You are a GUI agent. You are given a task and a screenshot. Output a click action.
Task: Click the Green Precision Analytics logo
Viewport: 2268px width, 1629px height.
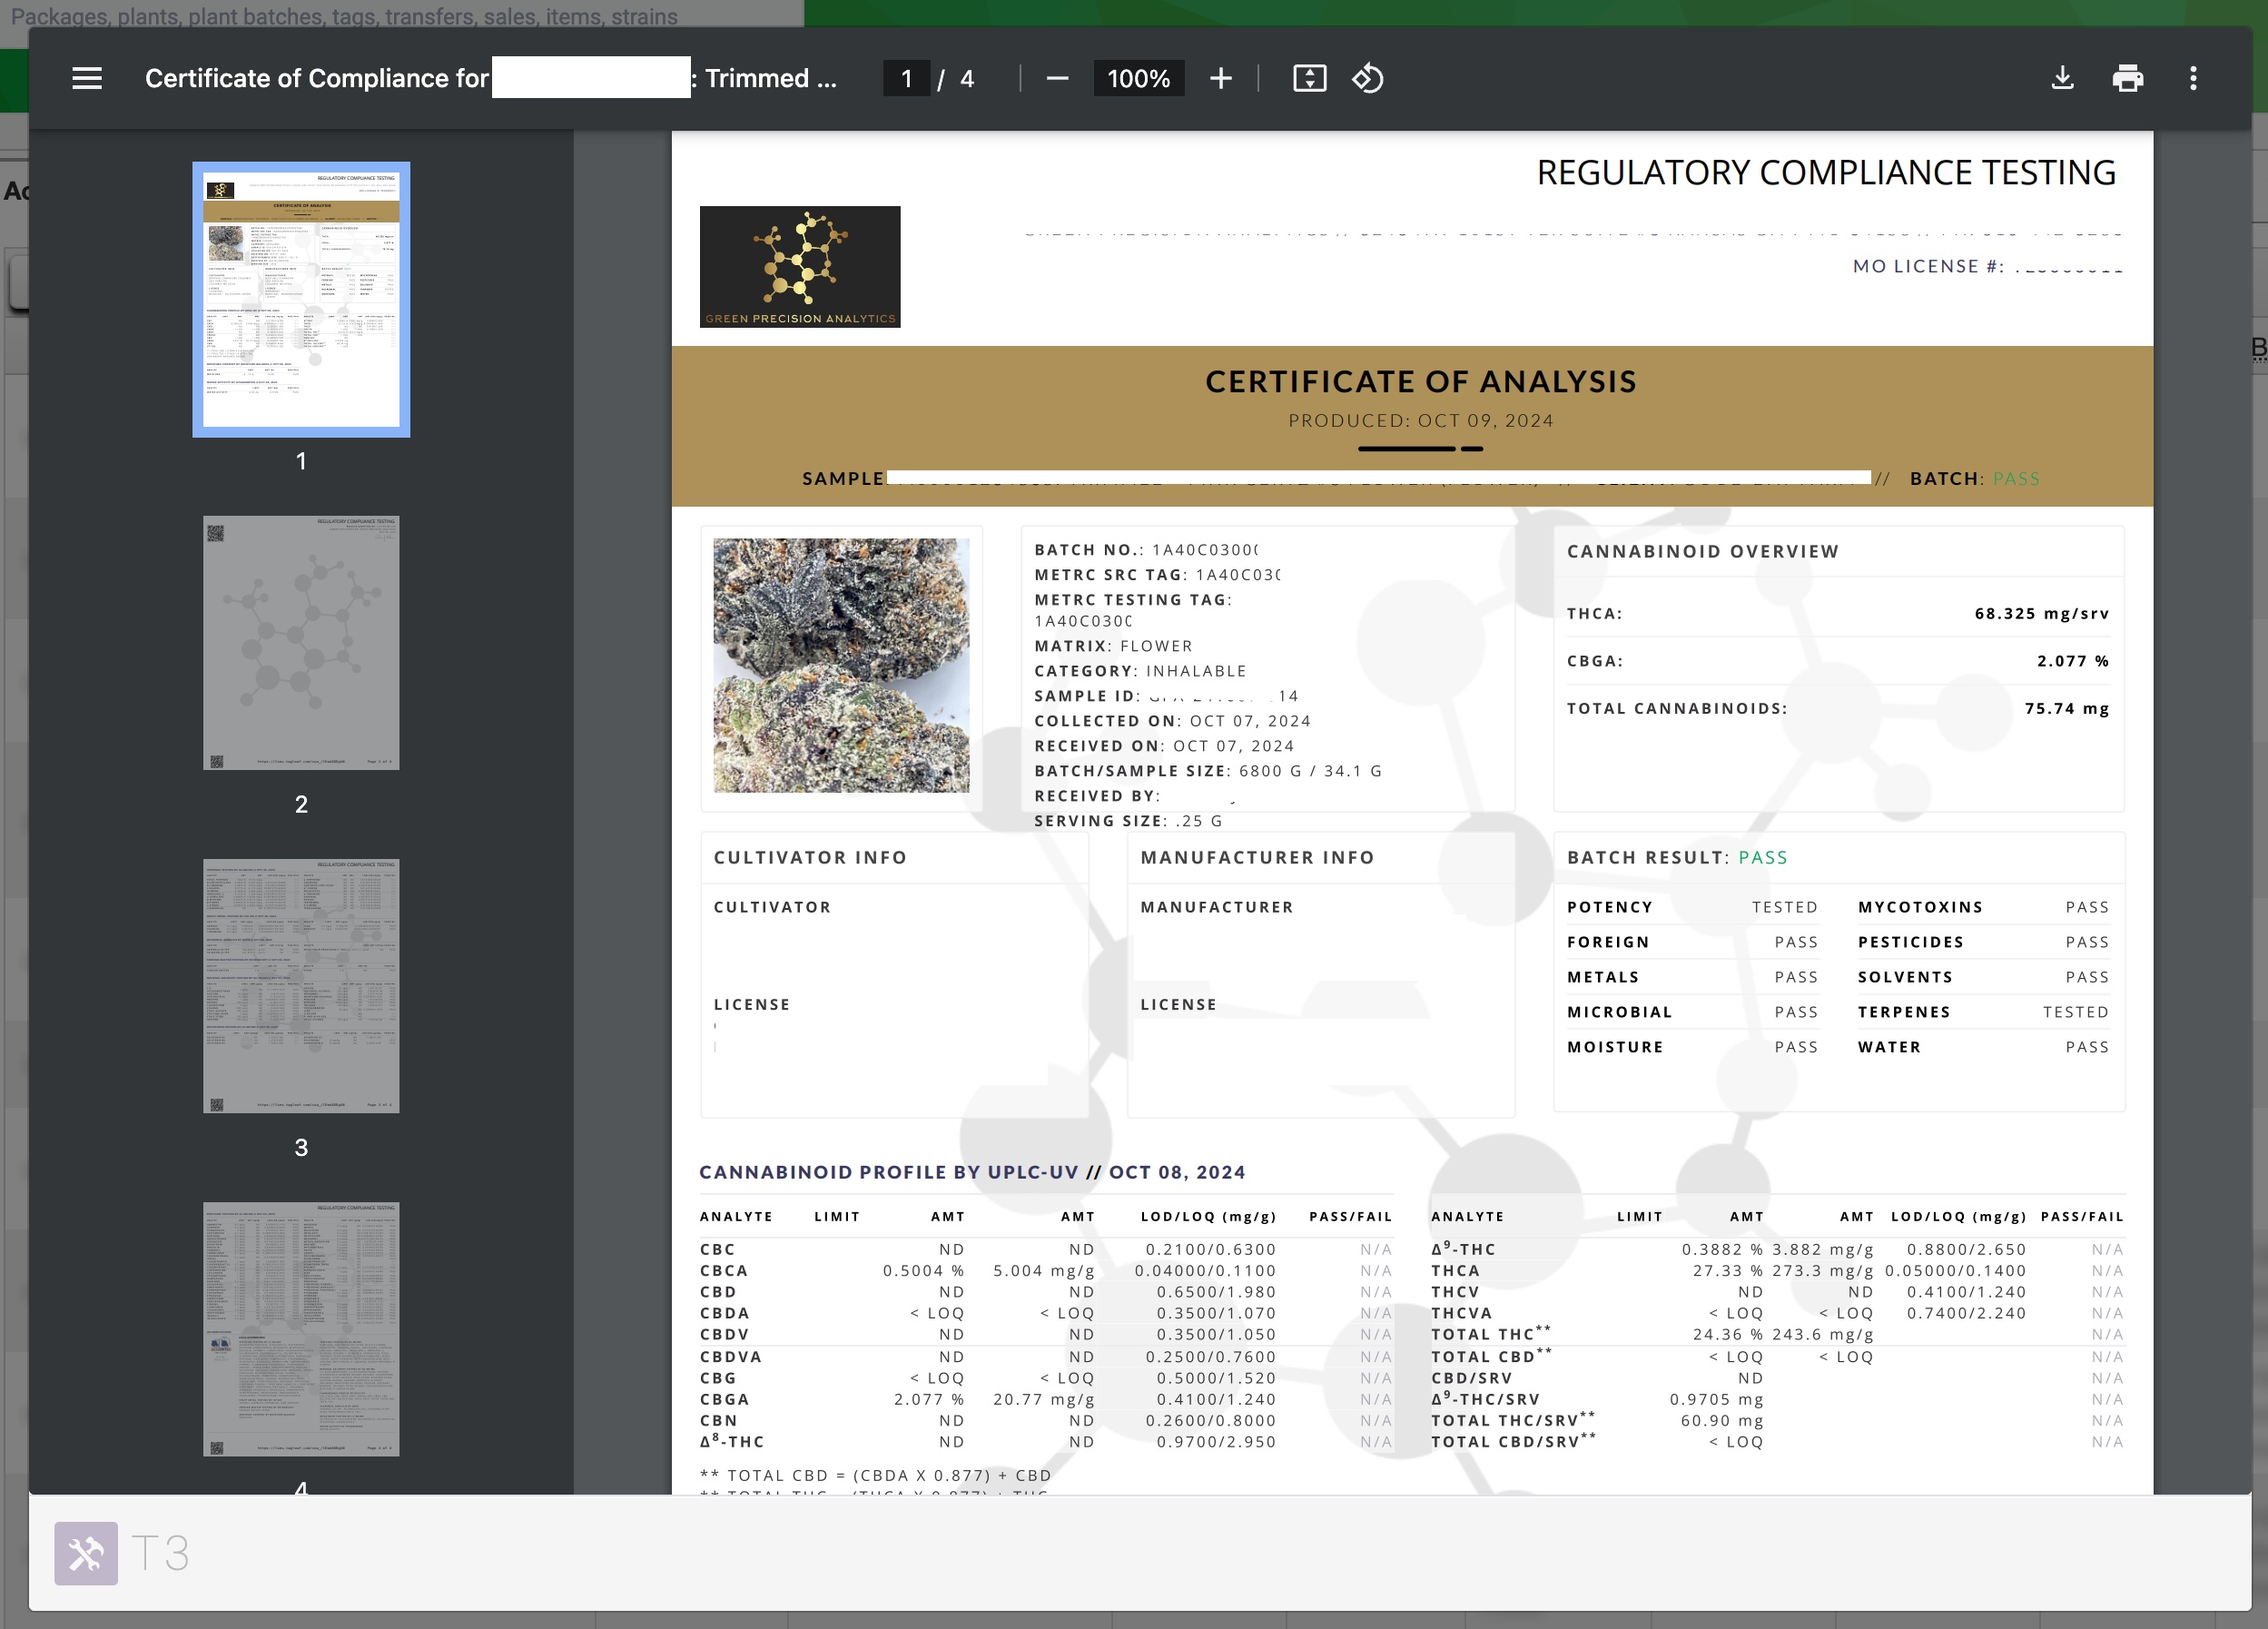click(800, 267)
